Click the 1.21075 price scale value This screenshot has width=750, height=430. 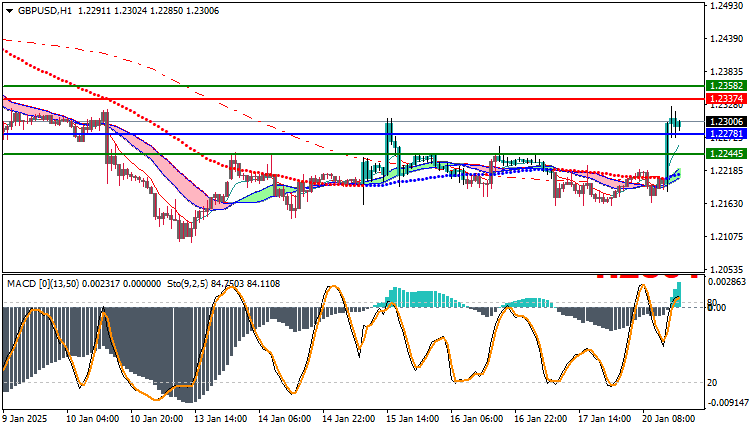(727, 237)
